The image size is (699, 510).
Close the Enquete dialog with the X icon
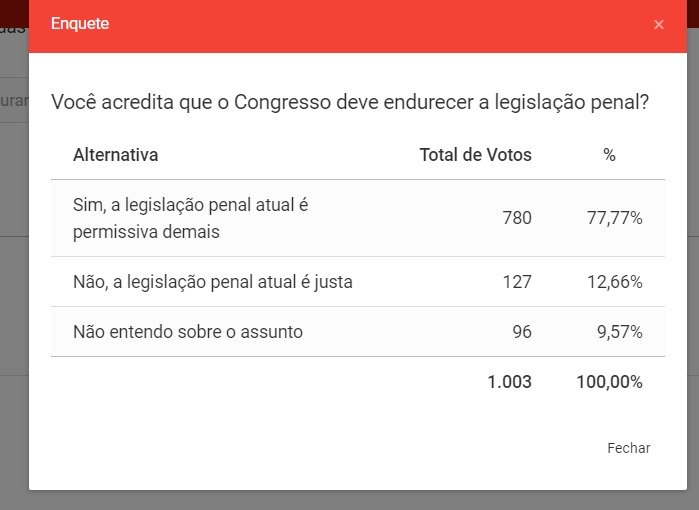(658, 25)
